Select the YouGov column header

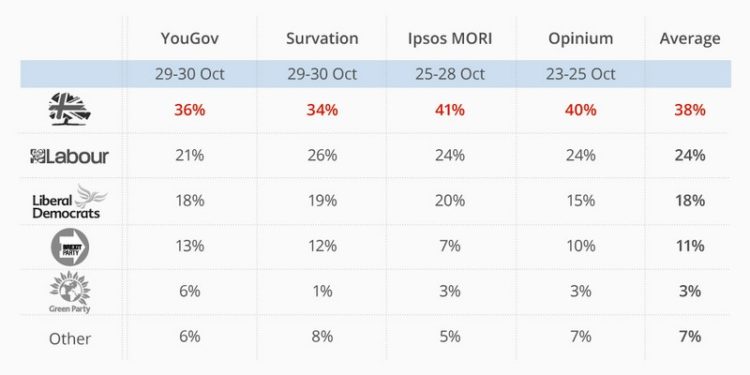tap(190, 38)
